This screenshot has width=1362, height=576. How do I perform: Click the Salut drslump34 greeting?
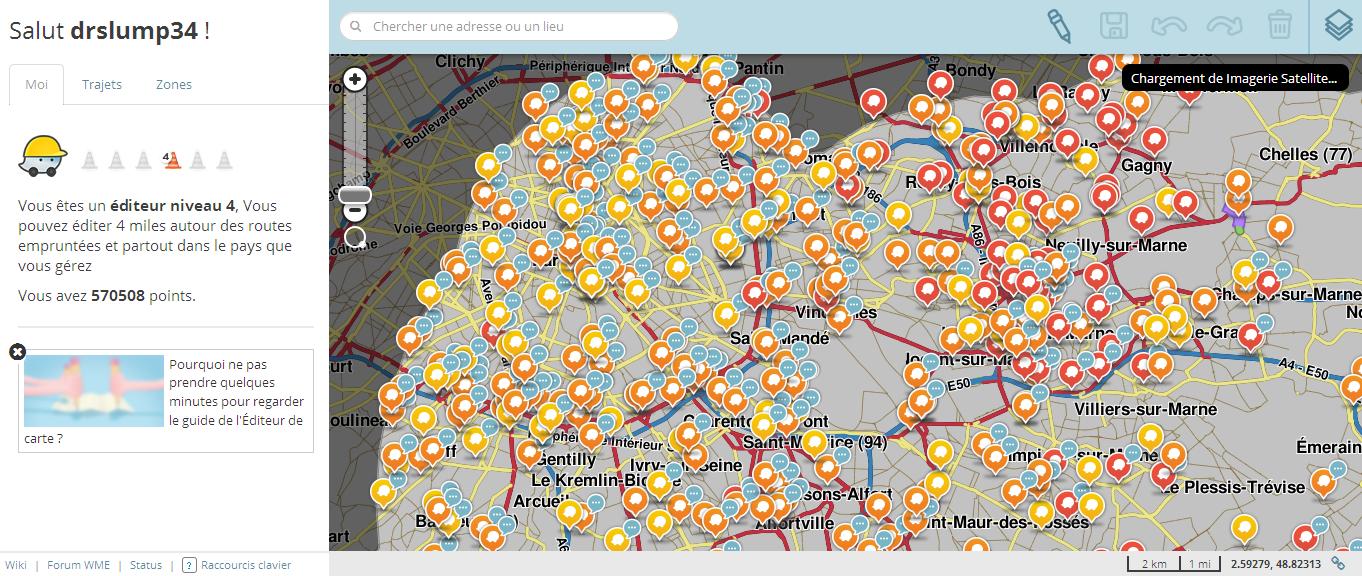(x=110, y=31)
